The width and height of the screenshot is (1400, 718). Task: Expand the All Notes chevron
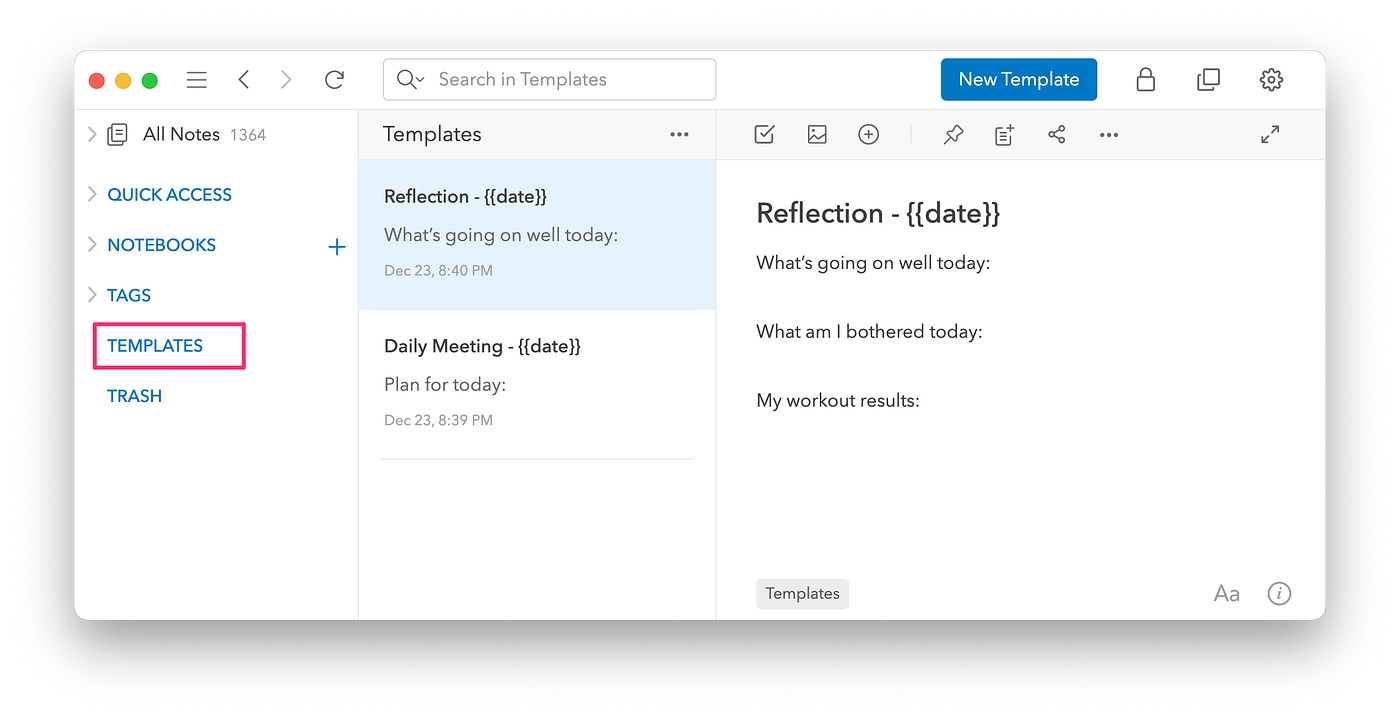[92, 134]
